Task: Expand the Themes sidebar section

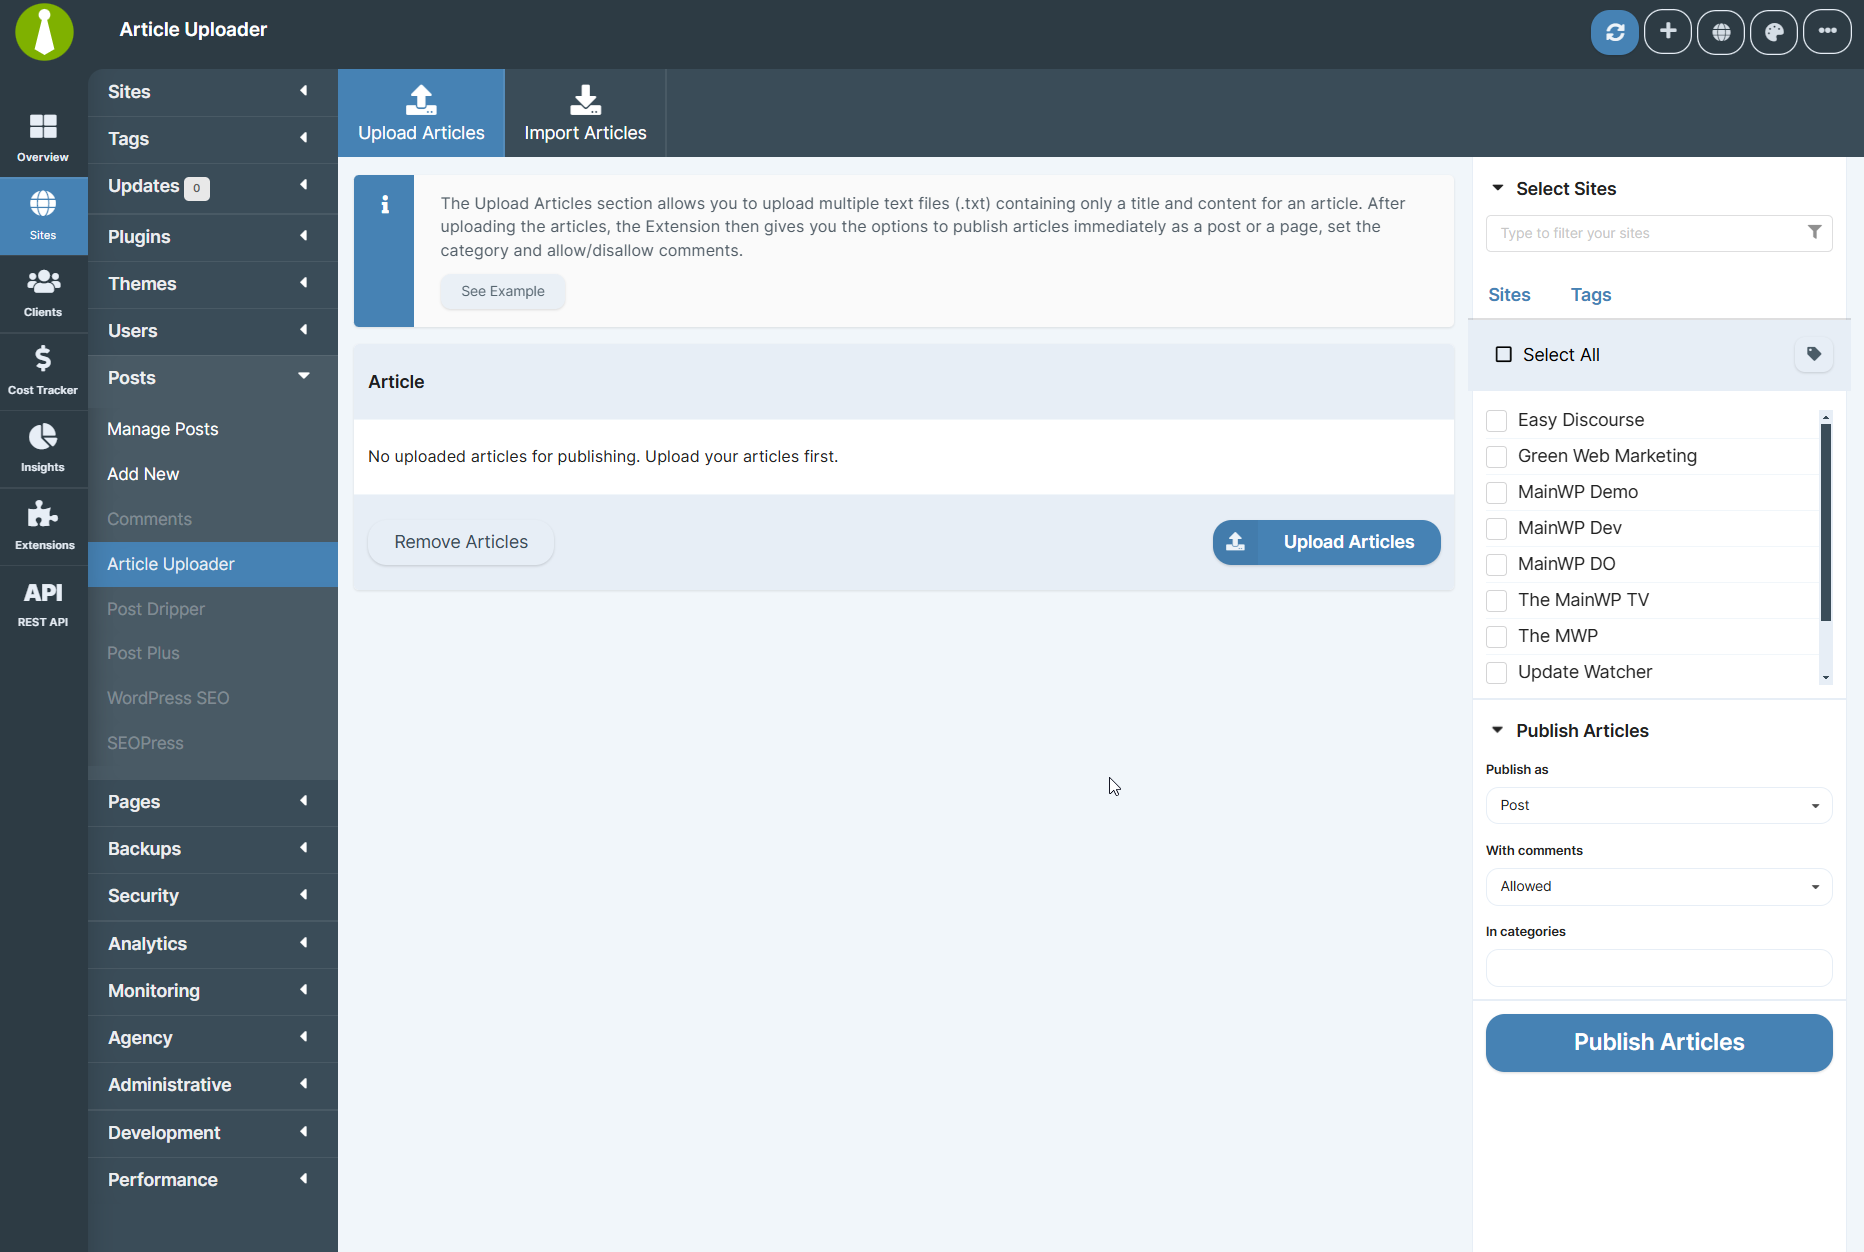Action: pyautogui.click(x=211, y=283)
